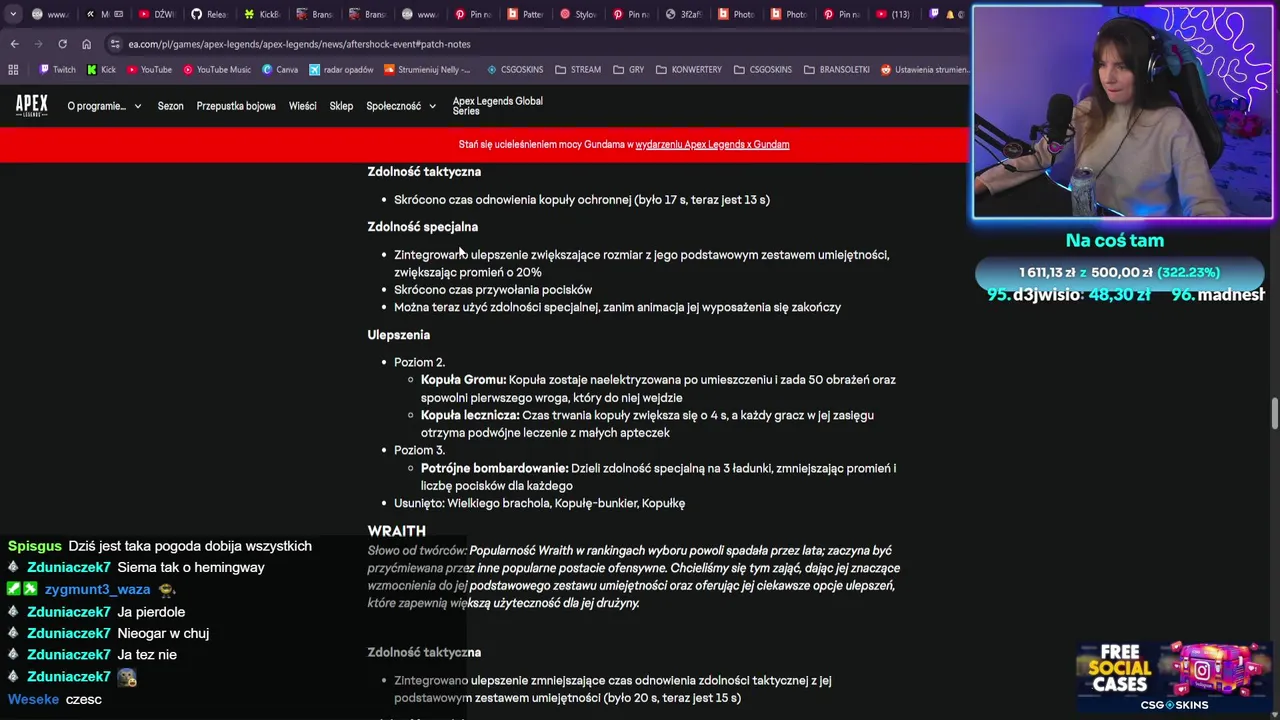Reload the current page
The height and width of the screenshot is (720, 1280).
coord(62,44)
